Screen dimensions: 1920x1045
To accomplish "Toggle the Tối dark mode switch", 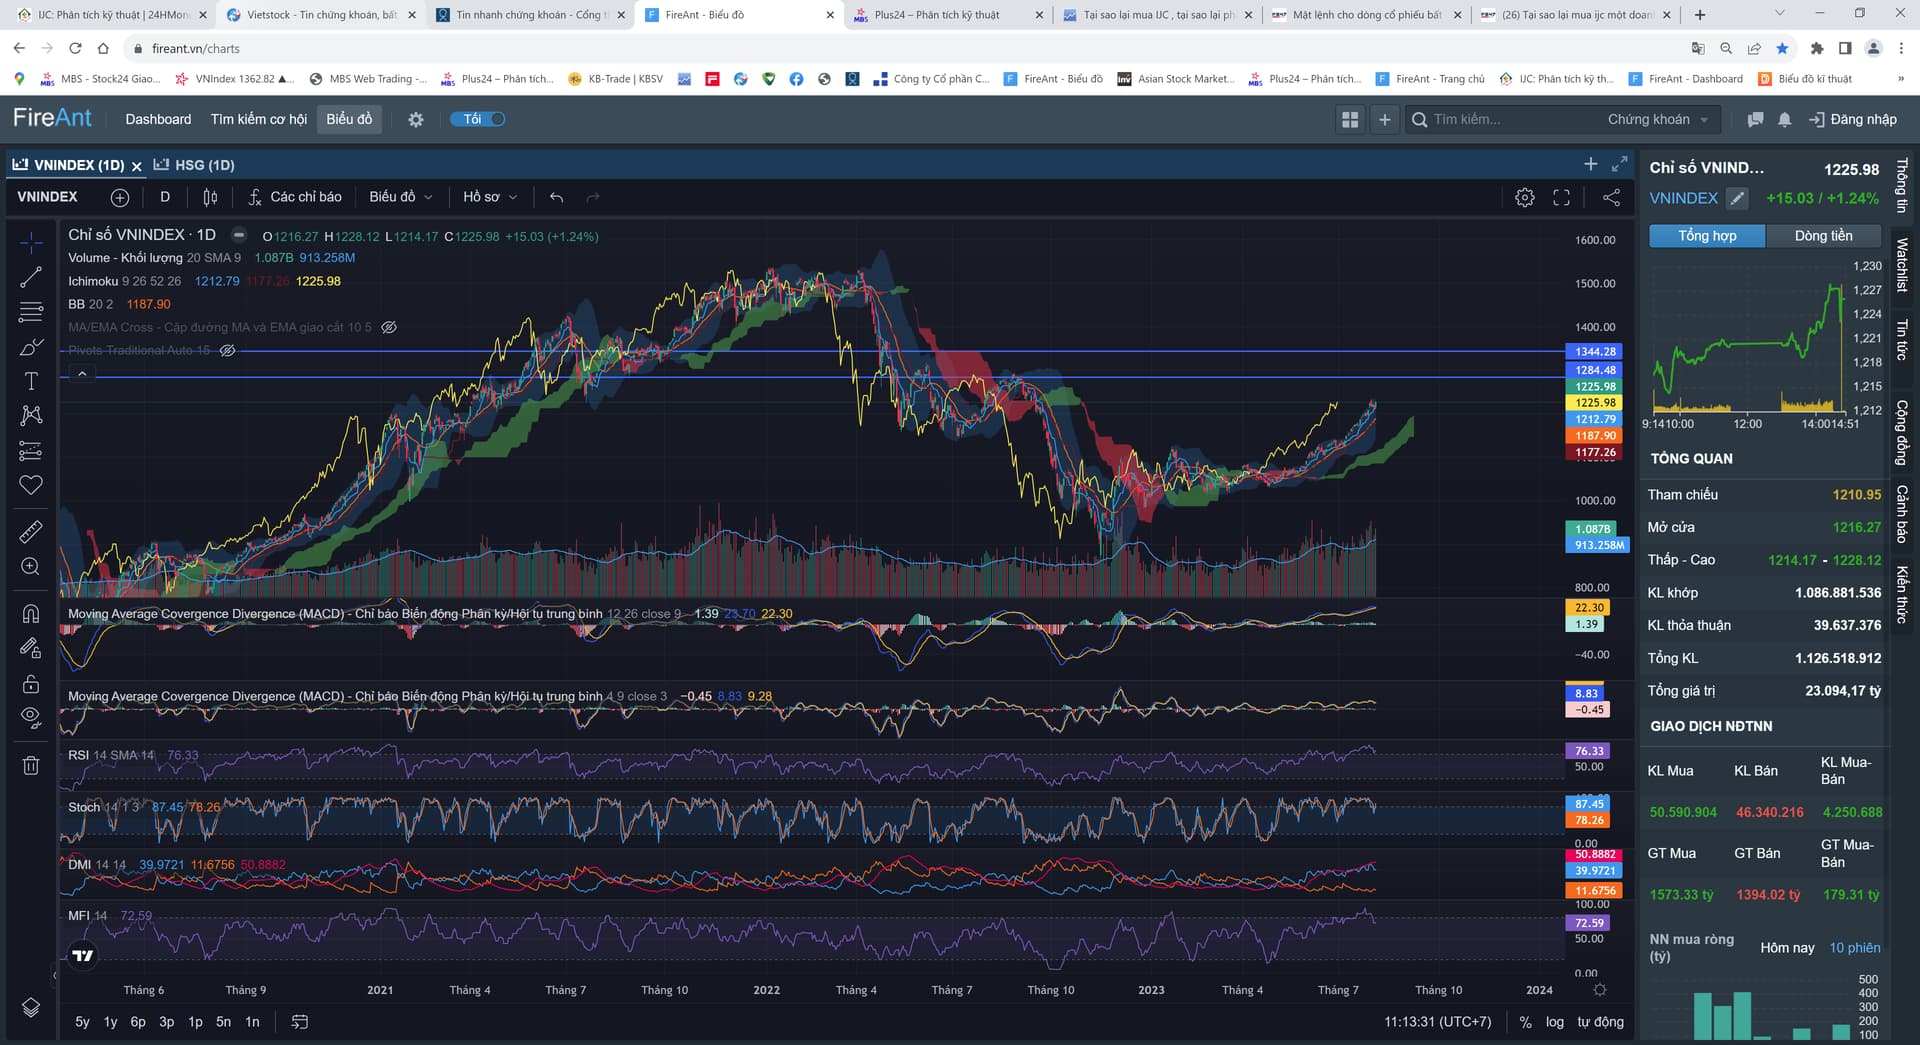I will click(x=478, y=119).
